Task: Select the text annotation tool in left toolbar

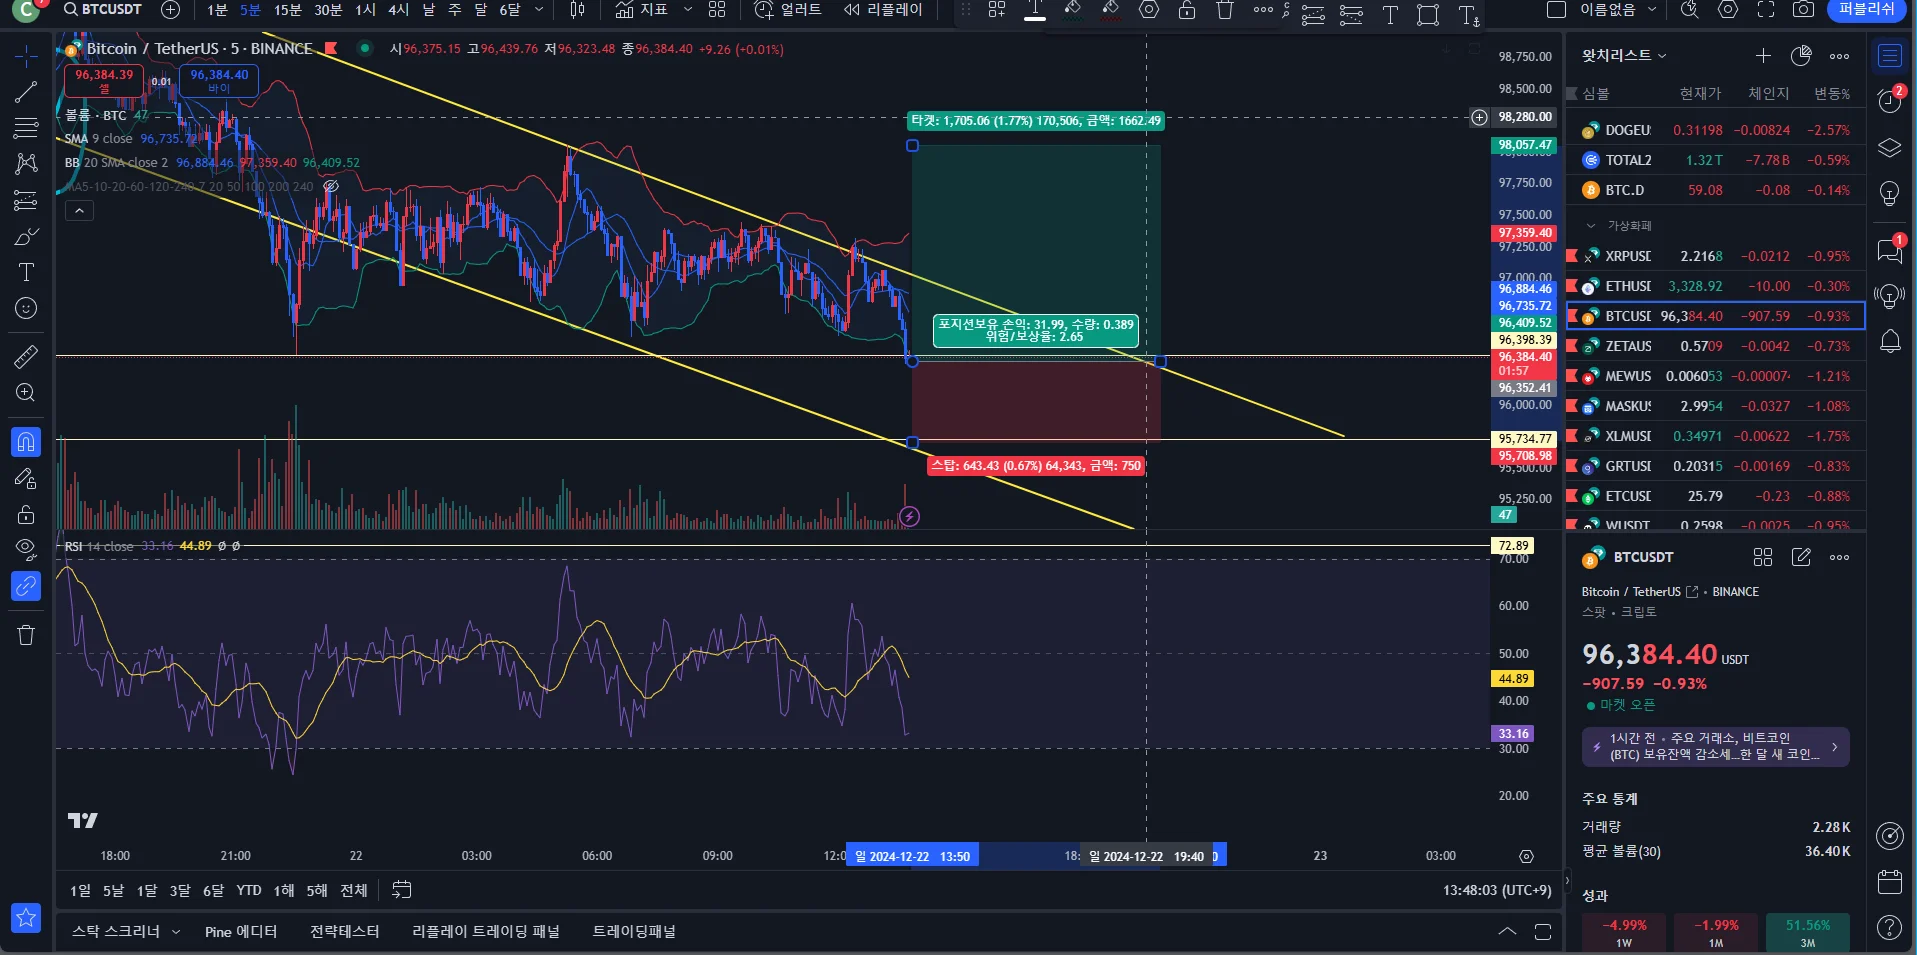Action: [x=26, y=272]
